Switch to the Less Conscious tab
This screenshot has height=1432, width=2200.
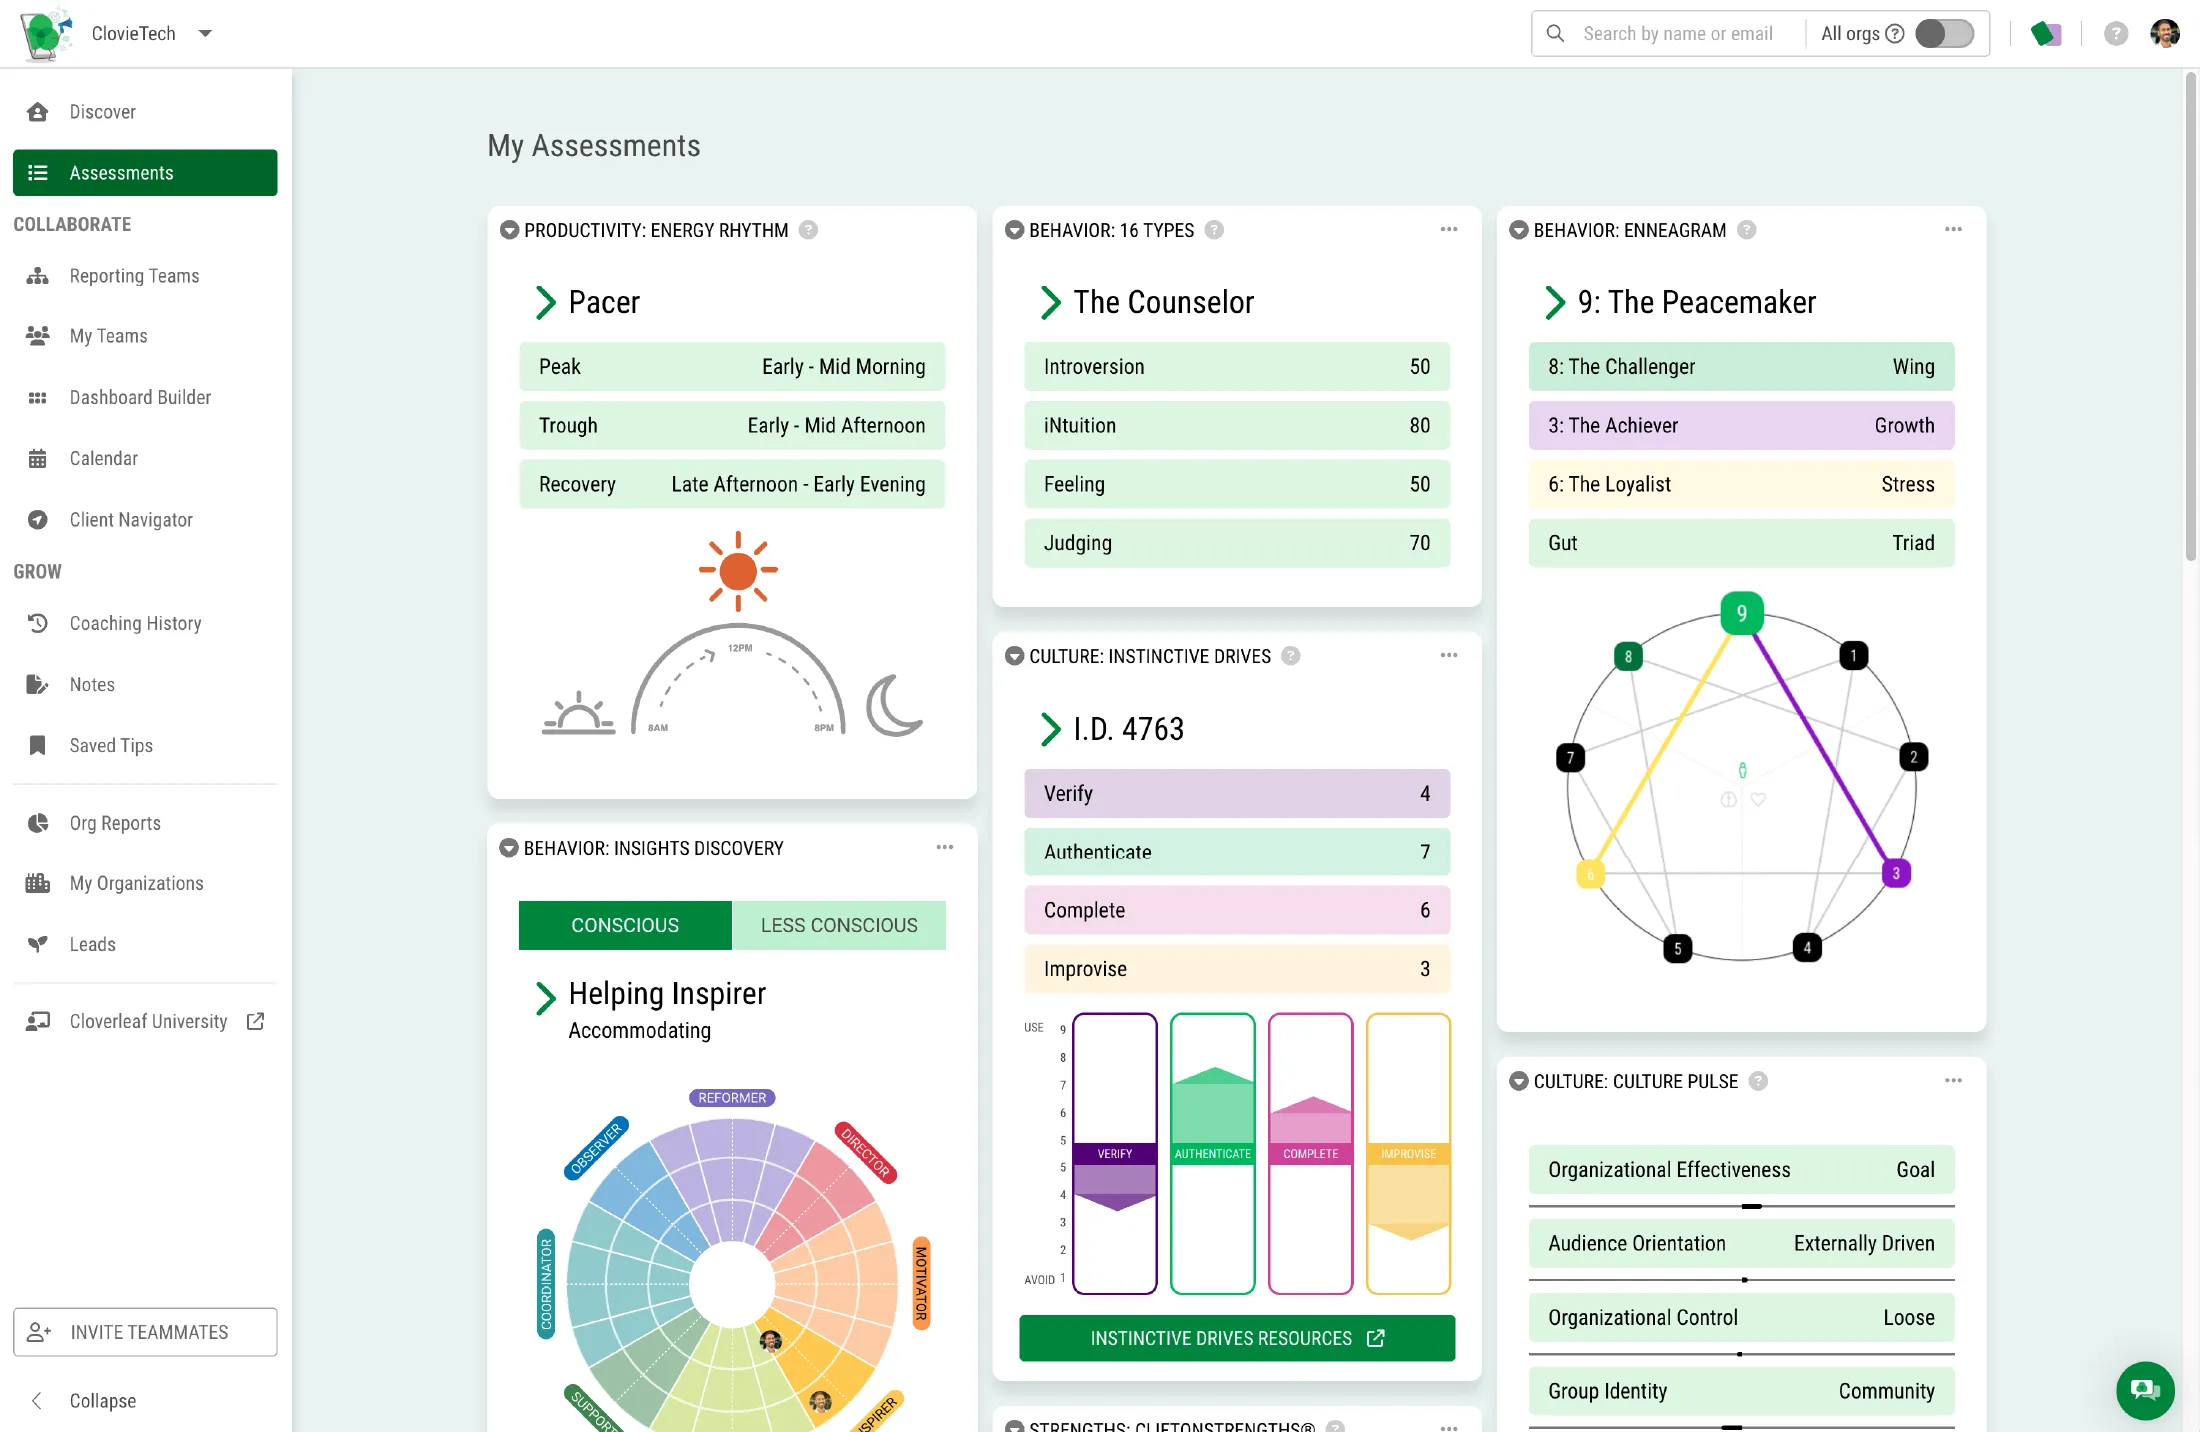(838, 925)
